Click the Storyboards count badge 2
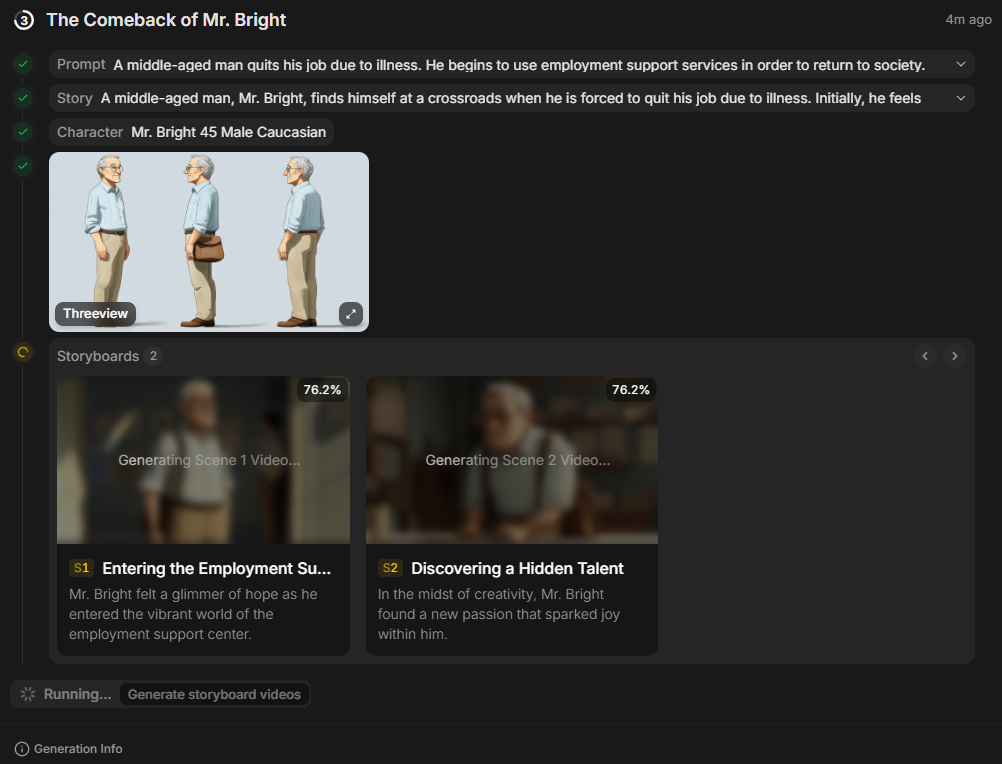Viewport: 1002px width, 764px height. [153, 356]
